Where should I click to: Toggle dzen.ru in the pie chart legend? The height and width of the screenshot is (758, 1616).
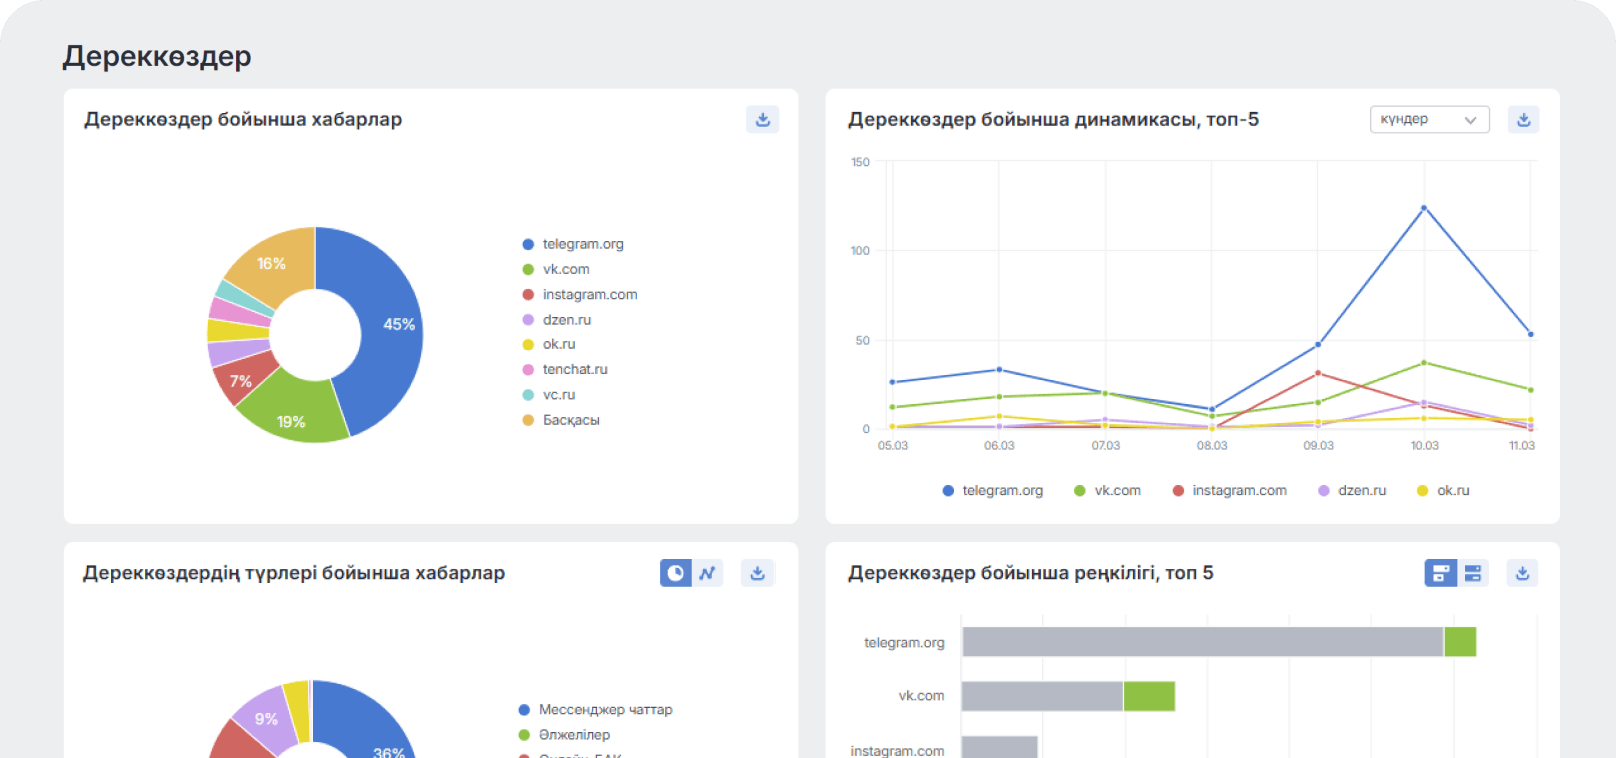coord(557,320)
